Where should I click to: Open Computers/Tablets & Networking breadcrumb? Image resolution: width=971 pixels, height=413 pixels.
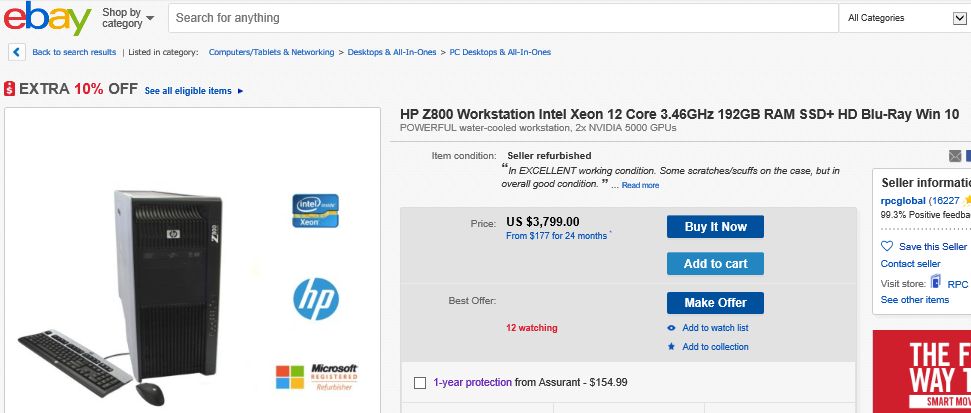click(271, 52)
